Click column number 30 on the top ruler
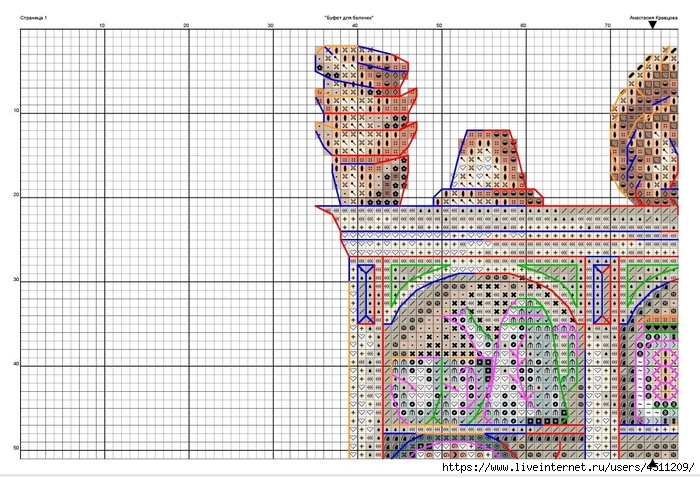This screenshot has height=478, width=700. (x=271, y=25)
